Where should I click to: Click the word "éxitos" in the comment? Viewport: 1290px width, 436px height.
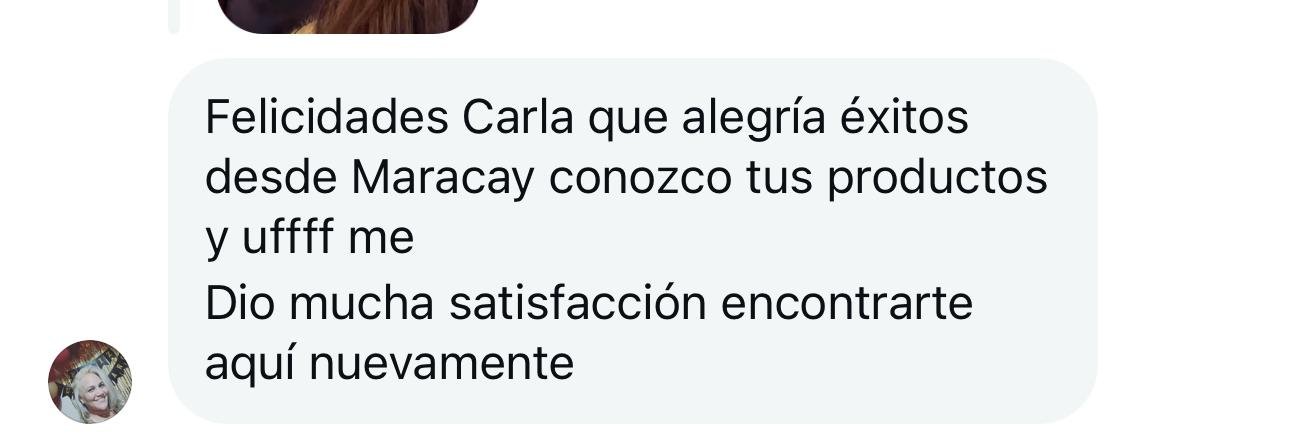(x=904, y=118)
